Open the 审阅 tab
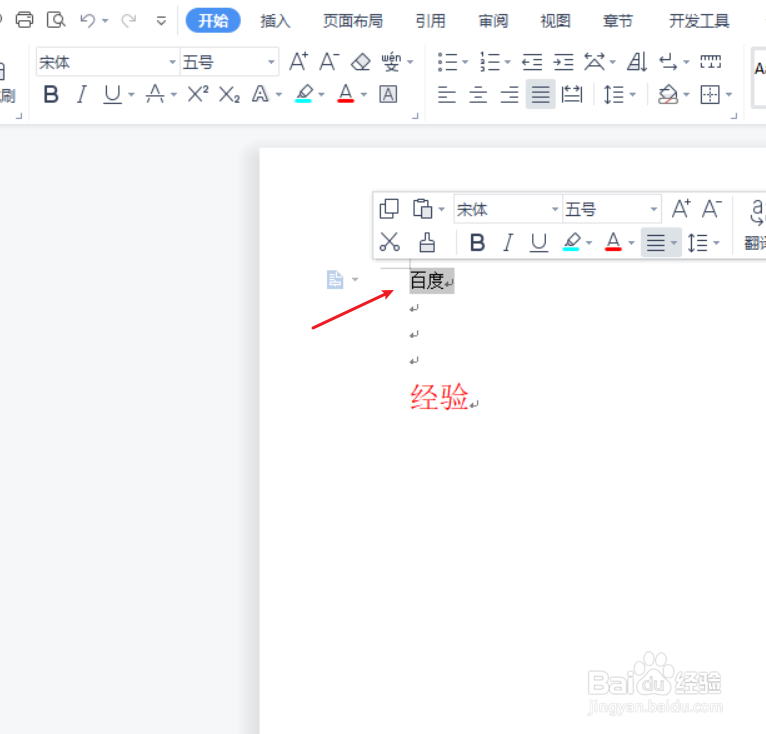 493,21
